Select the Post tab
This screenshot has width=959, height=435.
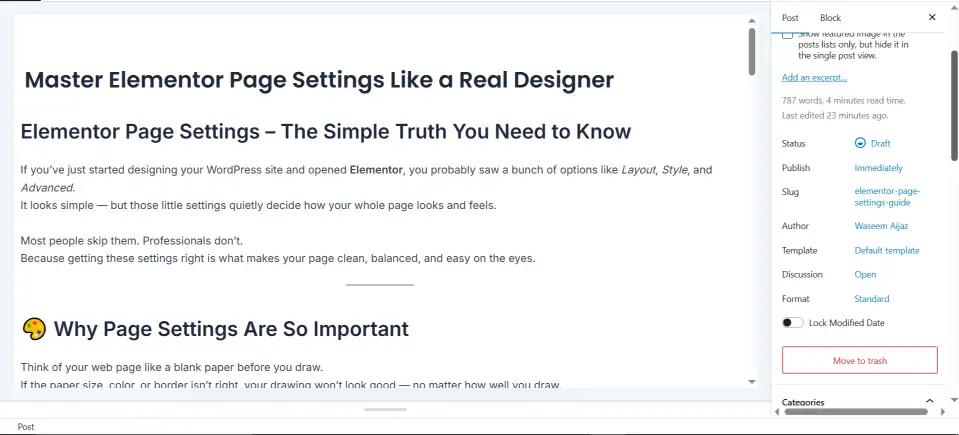(790, 18)
